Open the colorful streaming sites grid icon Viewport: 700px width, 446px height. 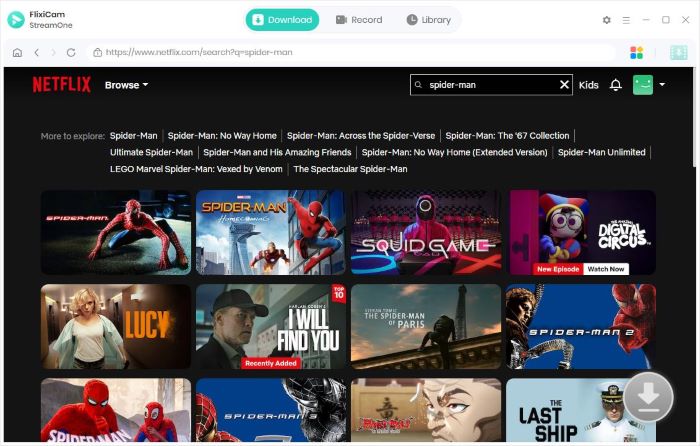point(636,53)
